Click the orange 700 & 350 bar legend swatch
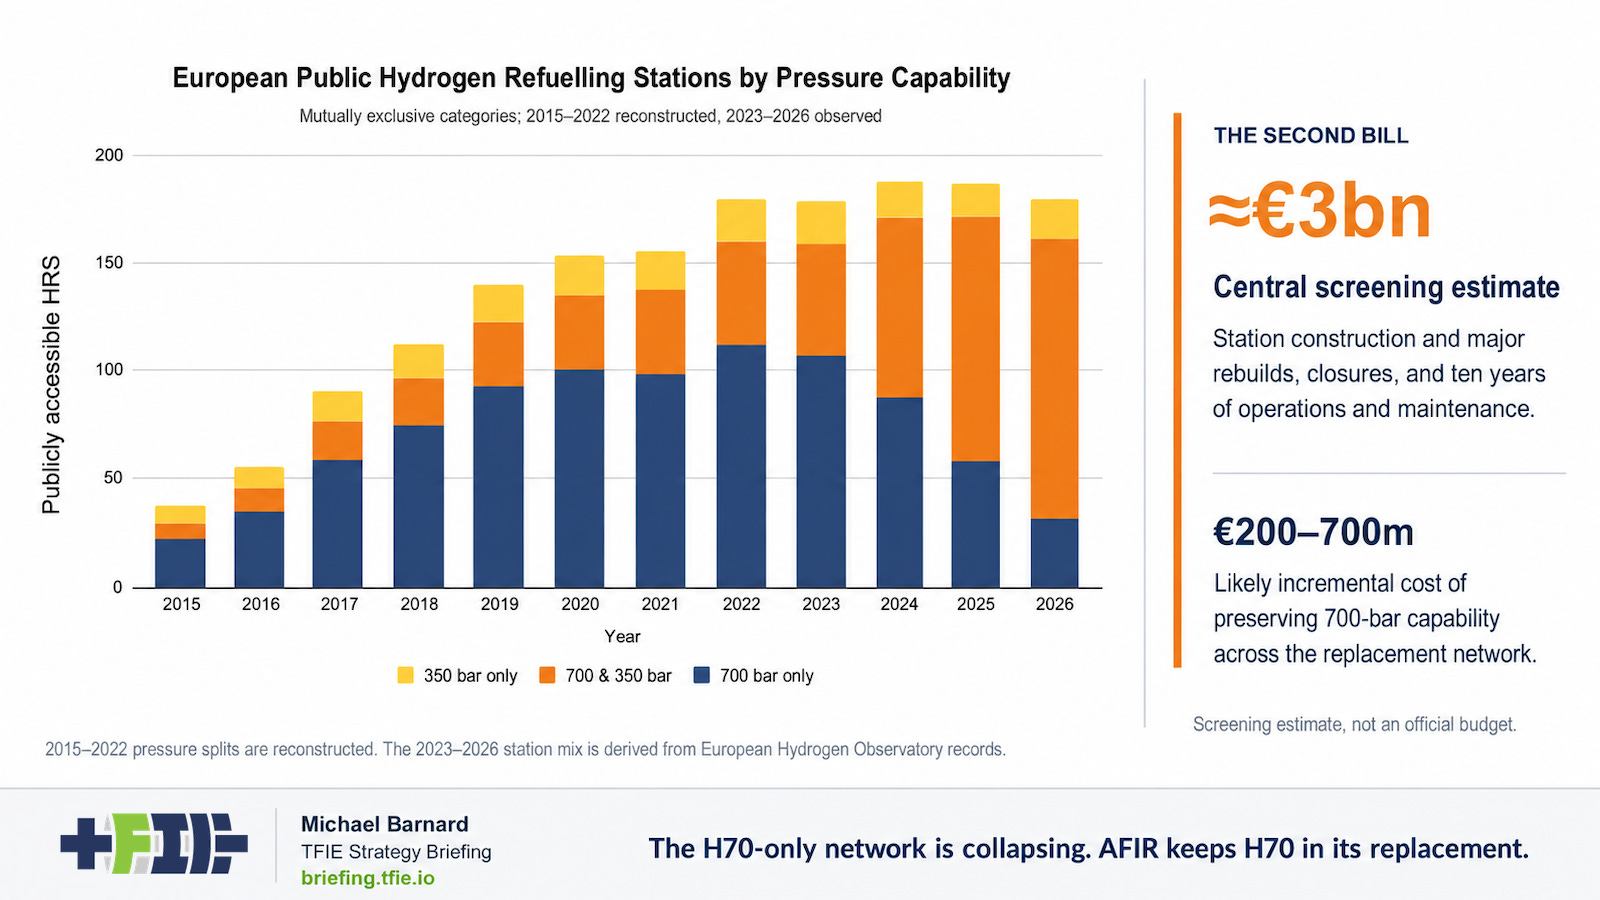Image resolution: width=1600 pixels, height=900 pixels. tap(547, 675)
